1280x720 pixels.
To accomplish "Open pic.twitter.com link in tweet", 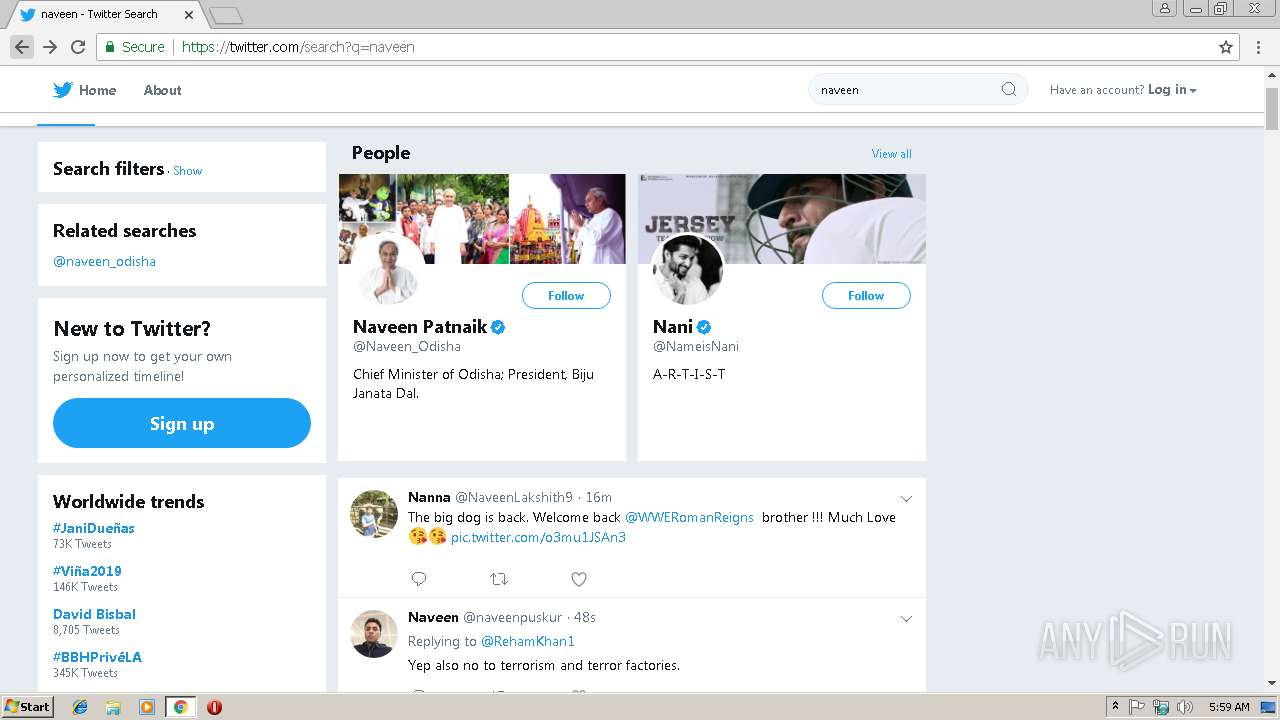I will (x=538, y=537).
